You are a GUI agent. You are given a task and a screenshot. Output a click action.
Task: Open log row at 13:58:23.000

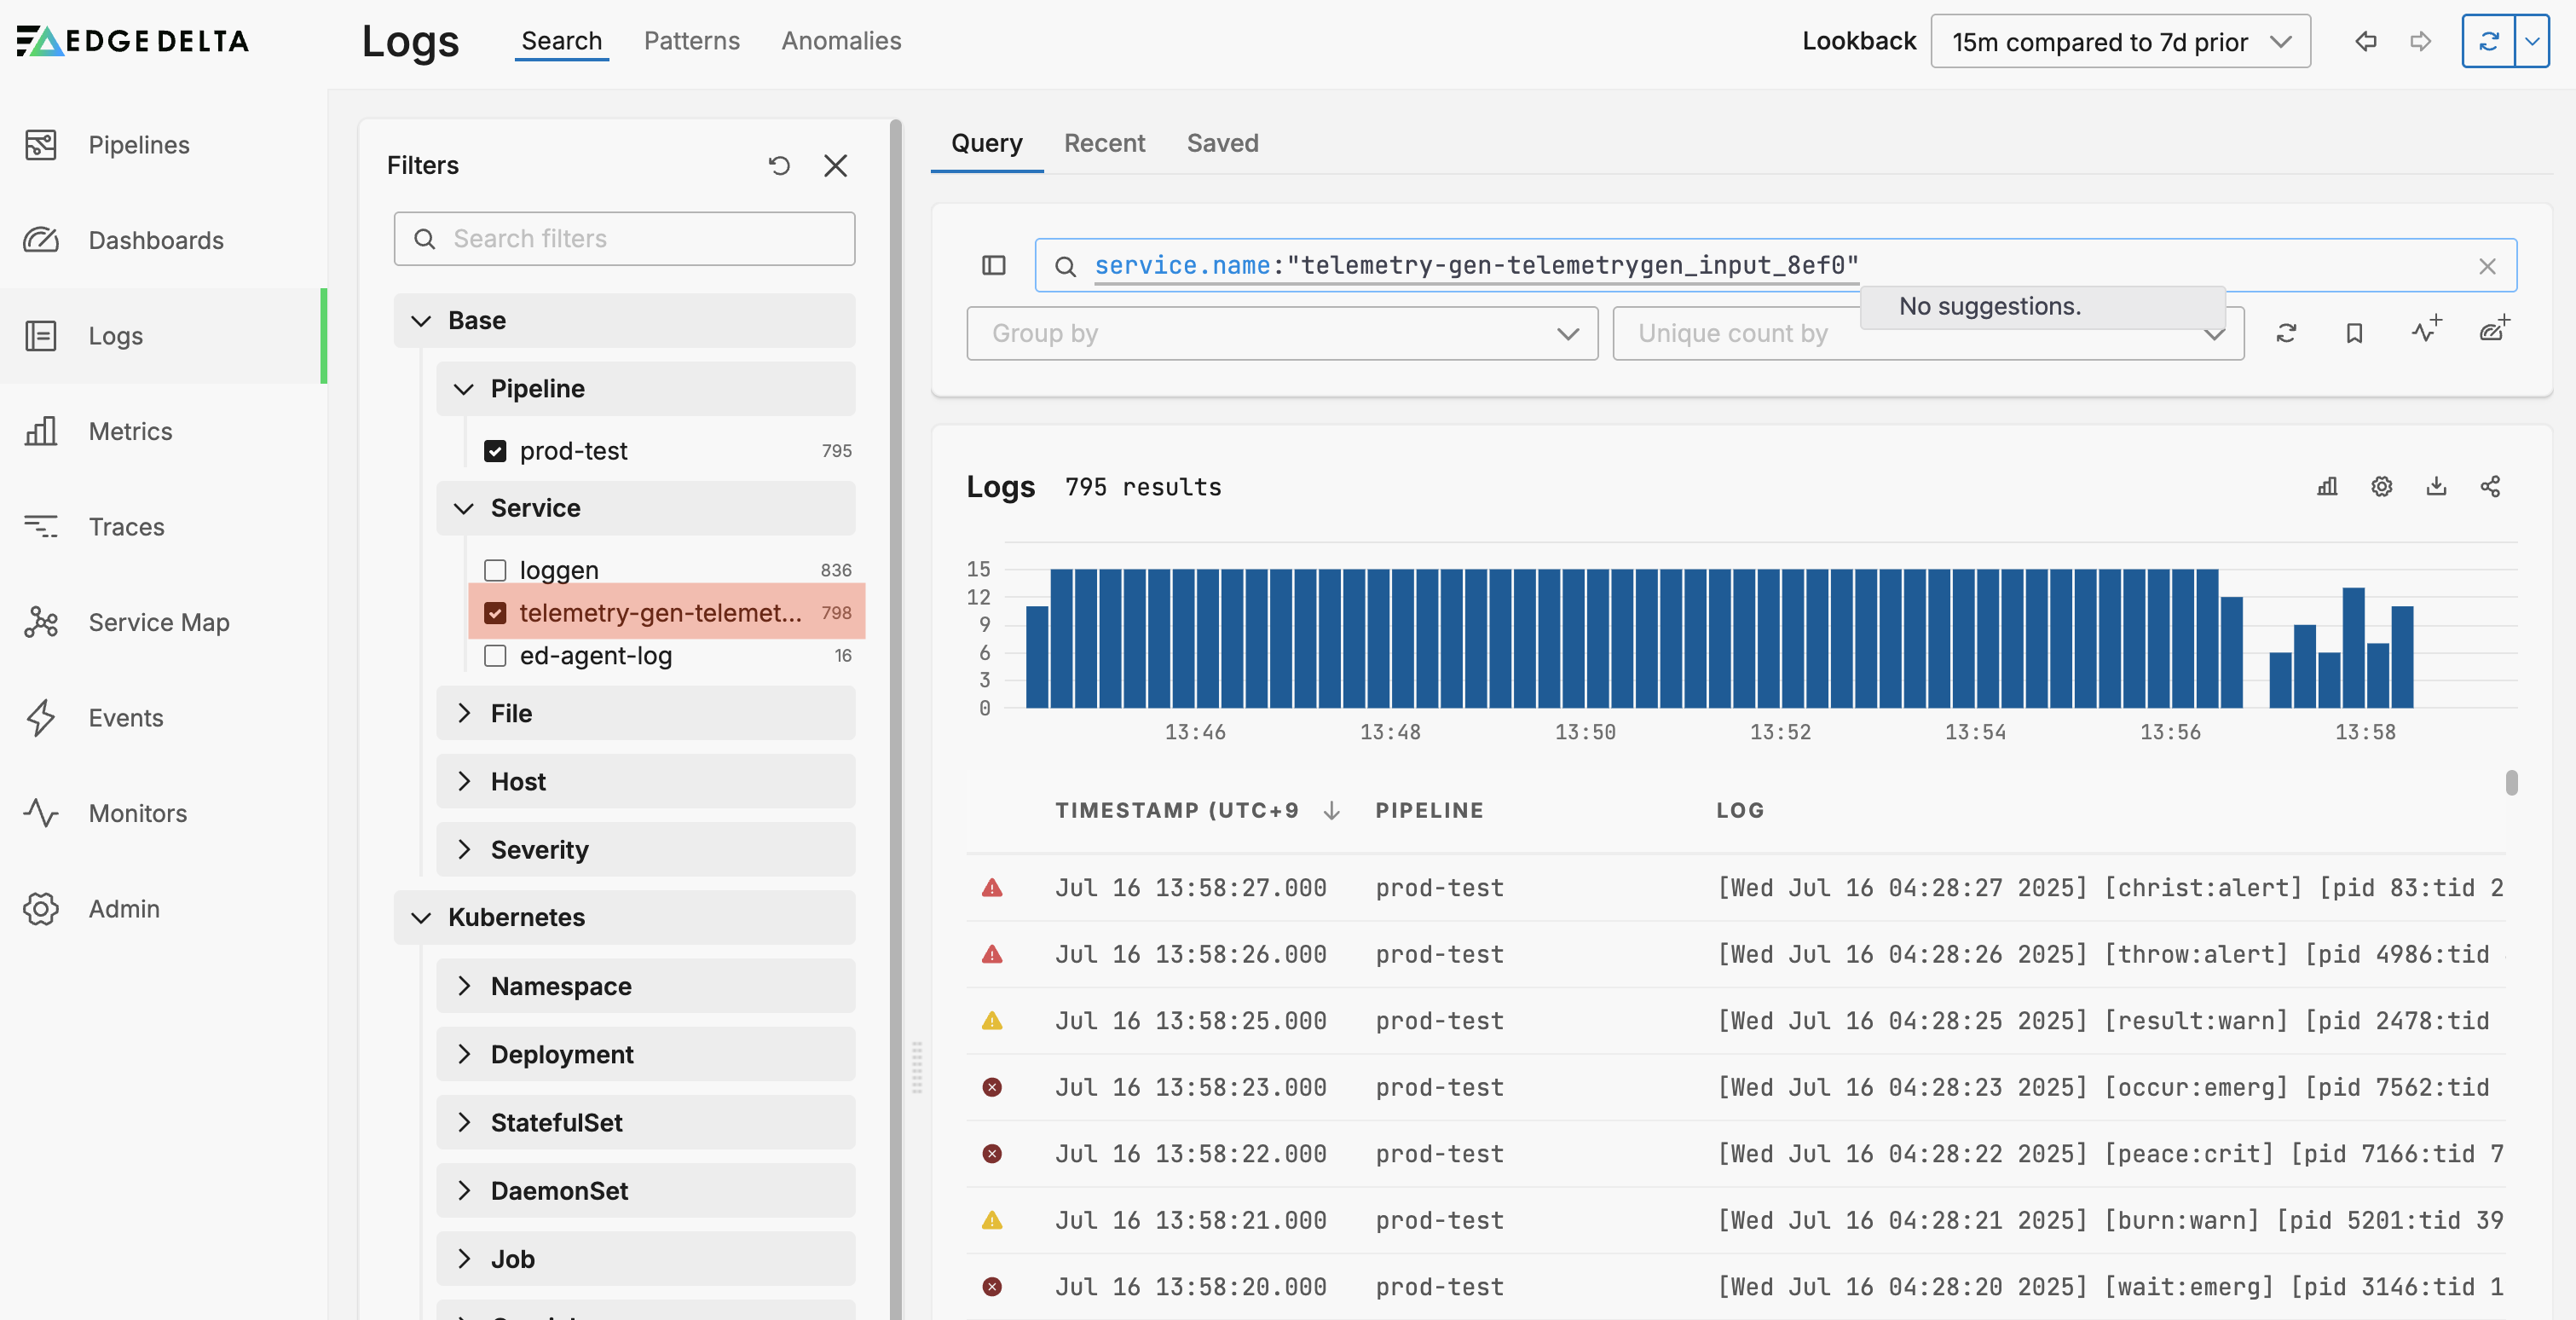pos(1736,1087)
